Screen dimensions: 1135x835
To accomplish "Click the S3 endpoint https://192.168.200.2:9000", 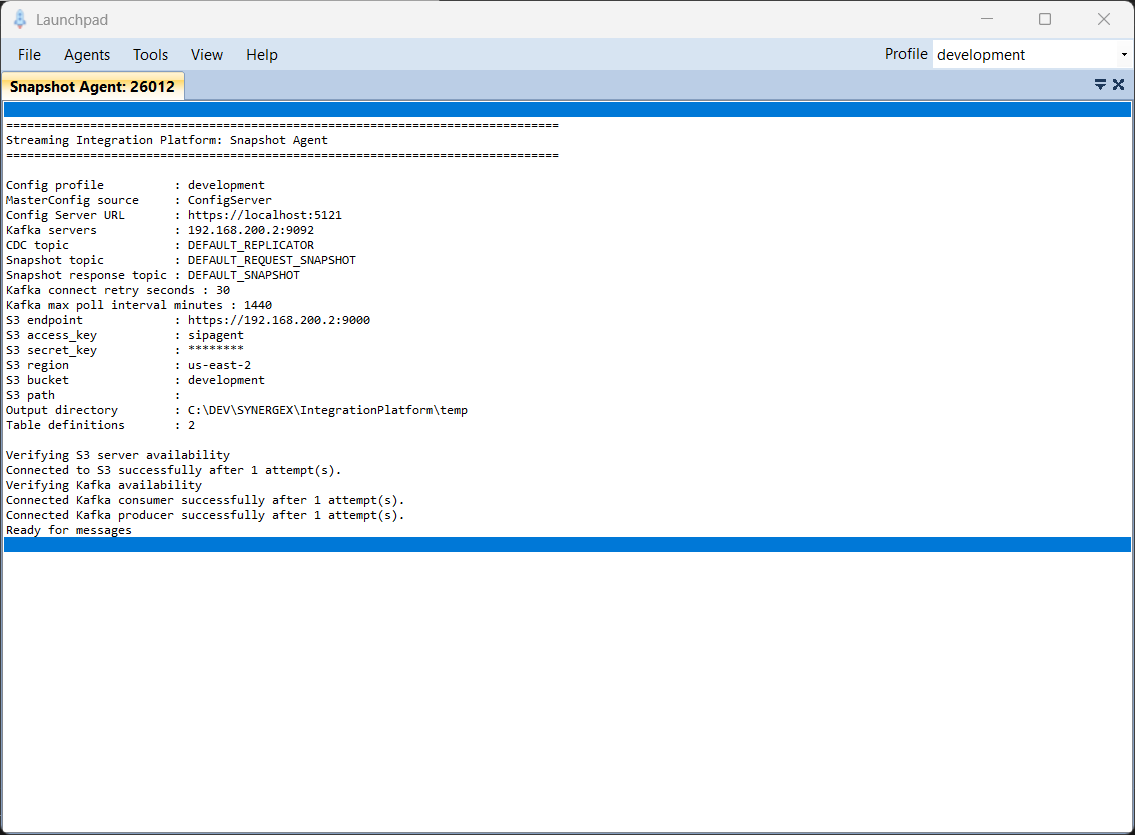I will [x=279, y=321].
